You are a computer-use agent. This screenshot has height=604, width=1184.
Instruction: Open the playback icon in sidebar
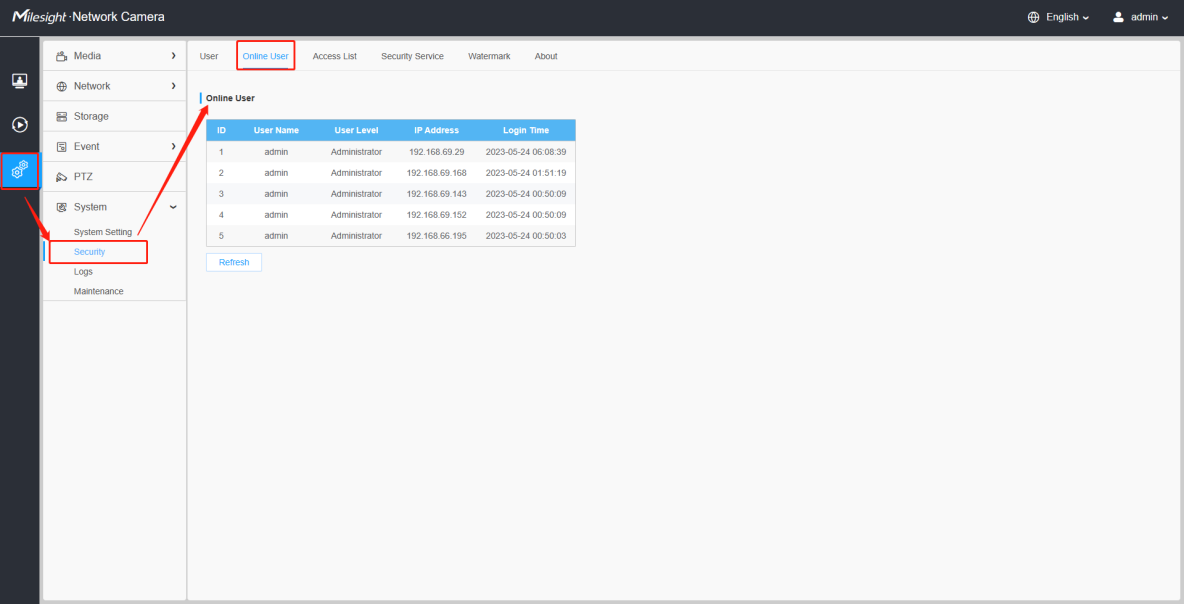tap(20, 125)
